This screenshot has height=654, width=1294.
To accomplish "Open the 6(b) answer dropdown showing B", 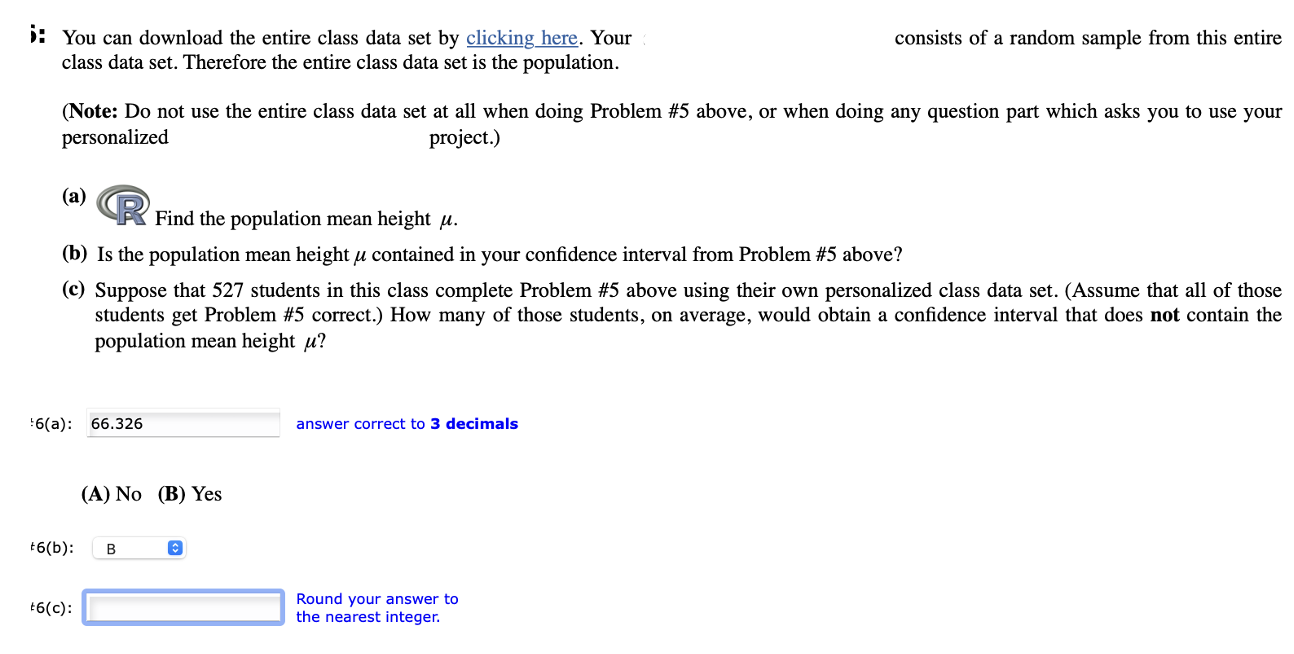I will click(x=138, y=547).
